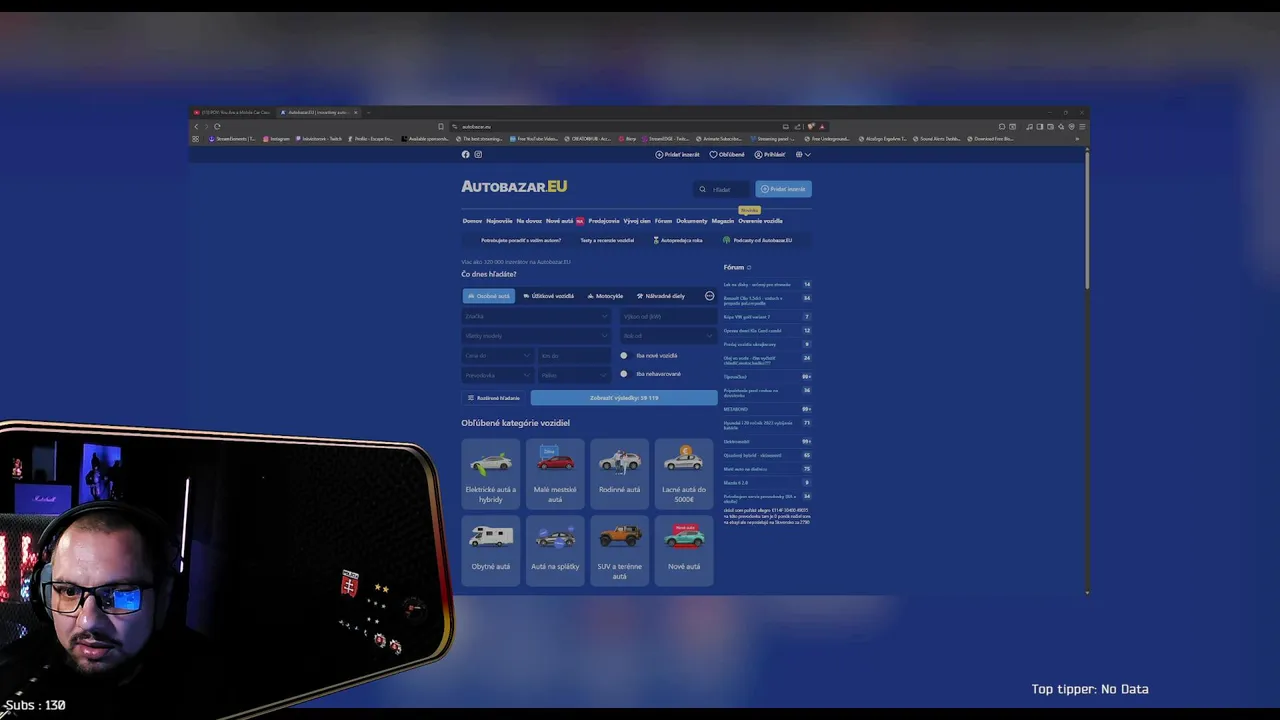
Task: Click the Autopredajca roka trophy link
Action: pos(678,240)
